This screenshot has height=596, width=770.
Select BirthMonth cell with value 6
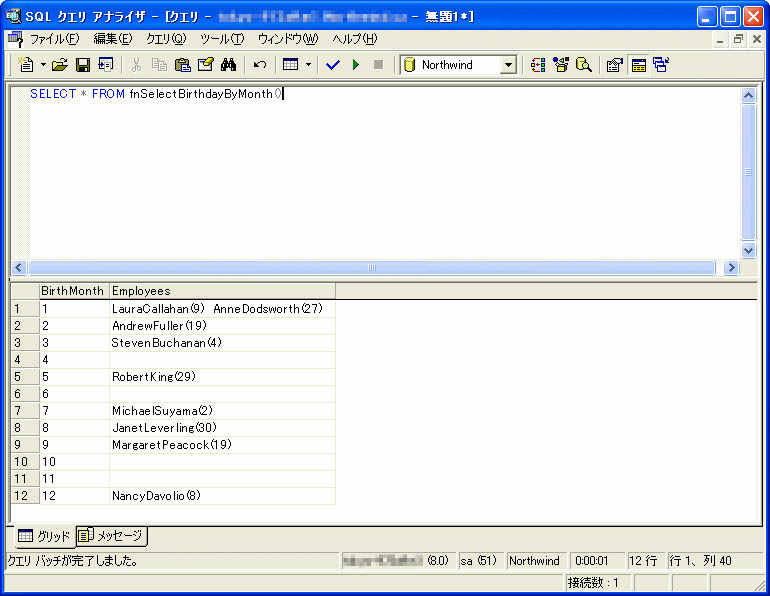(x=74, y=394)
